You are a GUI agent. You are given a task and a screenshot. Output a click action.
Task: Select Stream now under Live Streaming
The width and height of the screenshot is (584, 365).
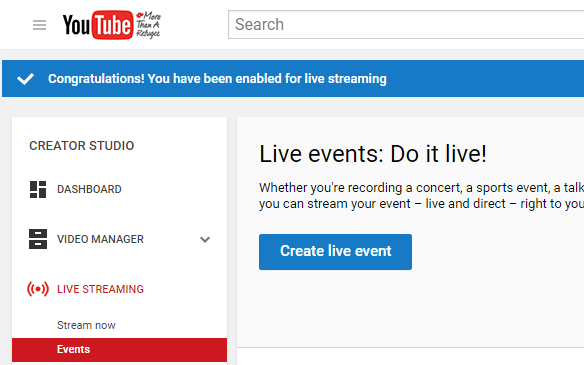[86, 325]
